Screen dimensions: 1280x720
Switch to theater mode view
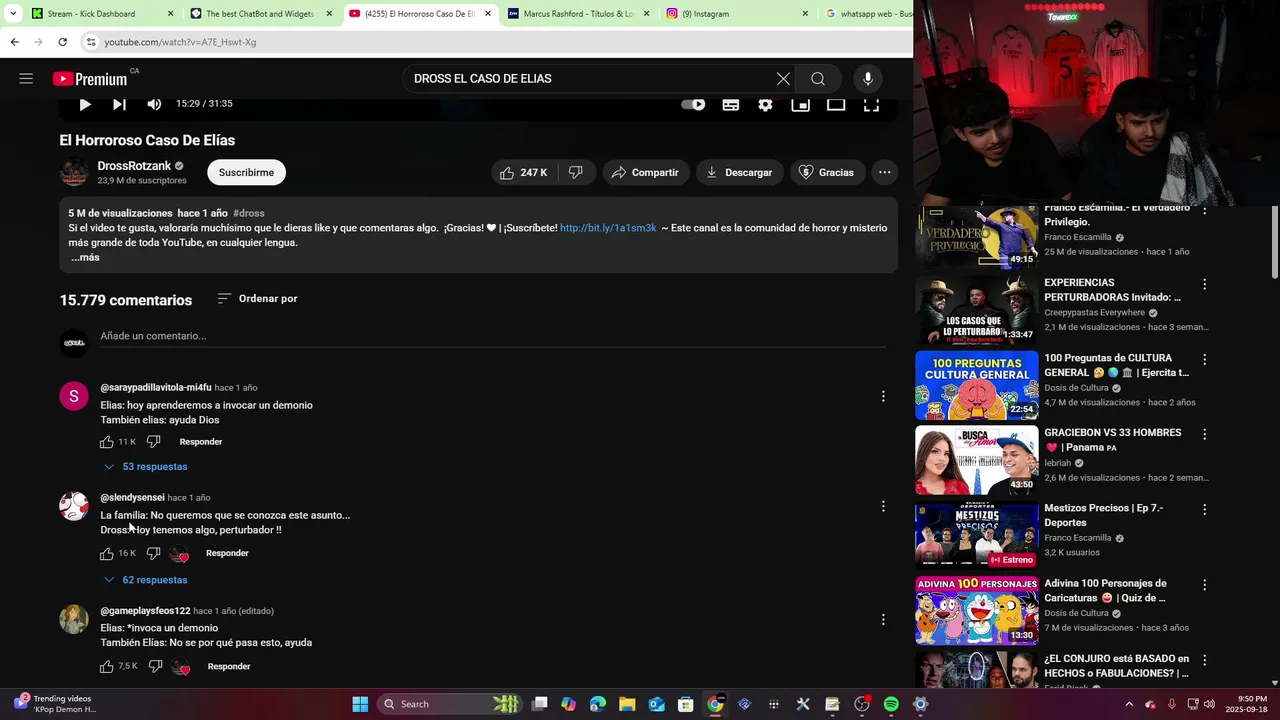(836, 104)
